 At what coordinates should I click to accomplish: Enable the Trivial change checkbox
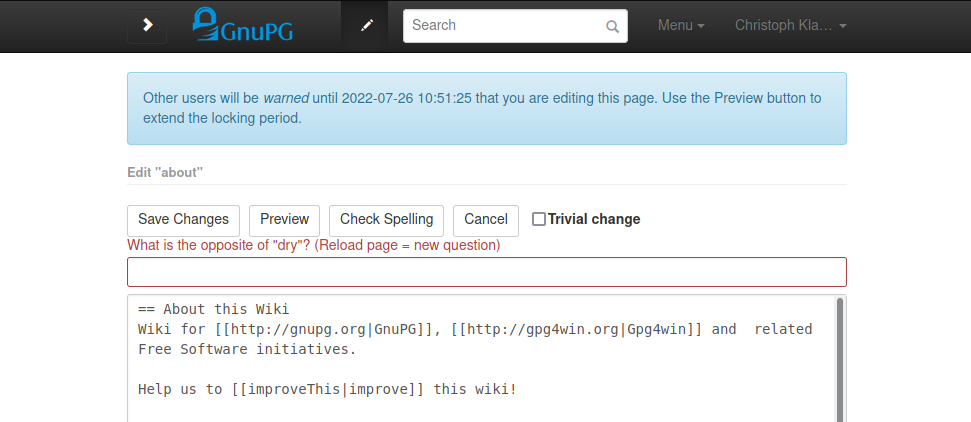pyautogui.click(x=539, y=220)
